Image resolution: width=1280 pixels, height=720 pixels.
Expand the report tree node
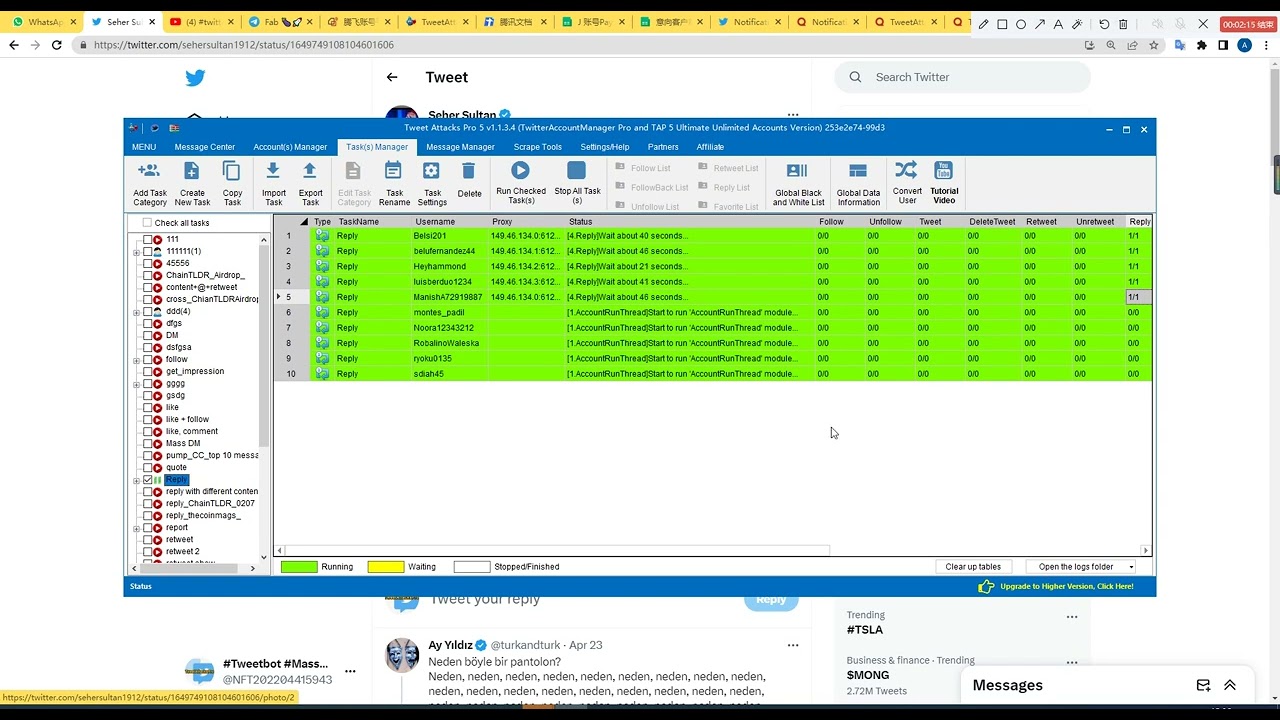[x=136, y=528]
